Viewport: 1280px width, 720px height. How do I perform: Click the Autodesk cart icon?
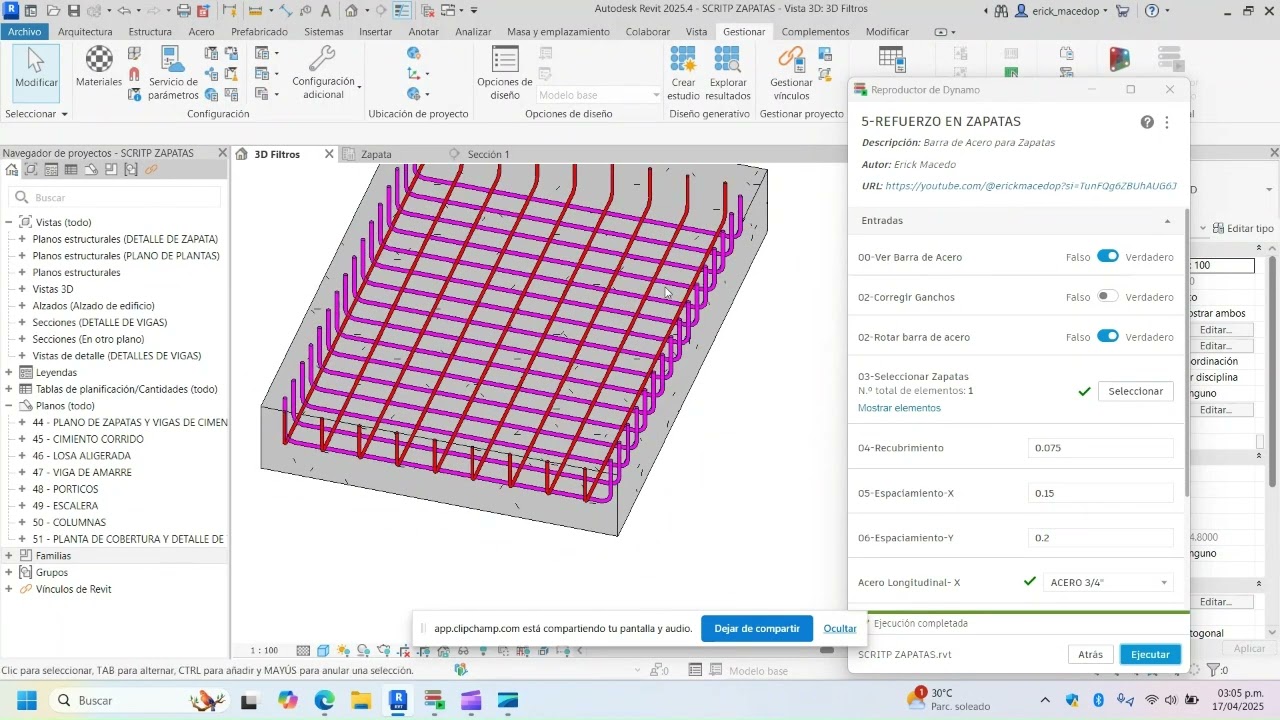pos(1122,11)
